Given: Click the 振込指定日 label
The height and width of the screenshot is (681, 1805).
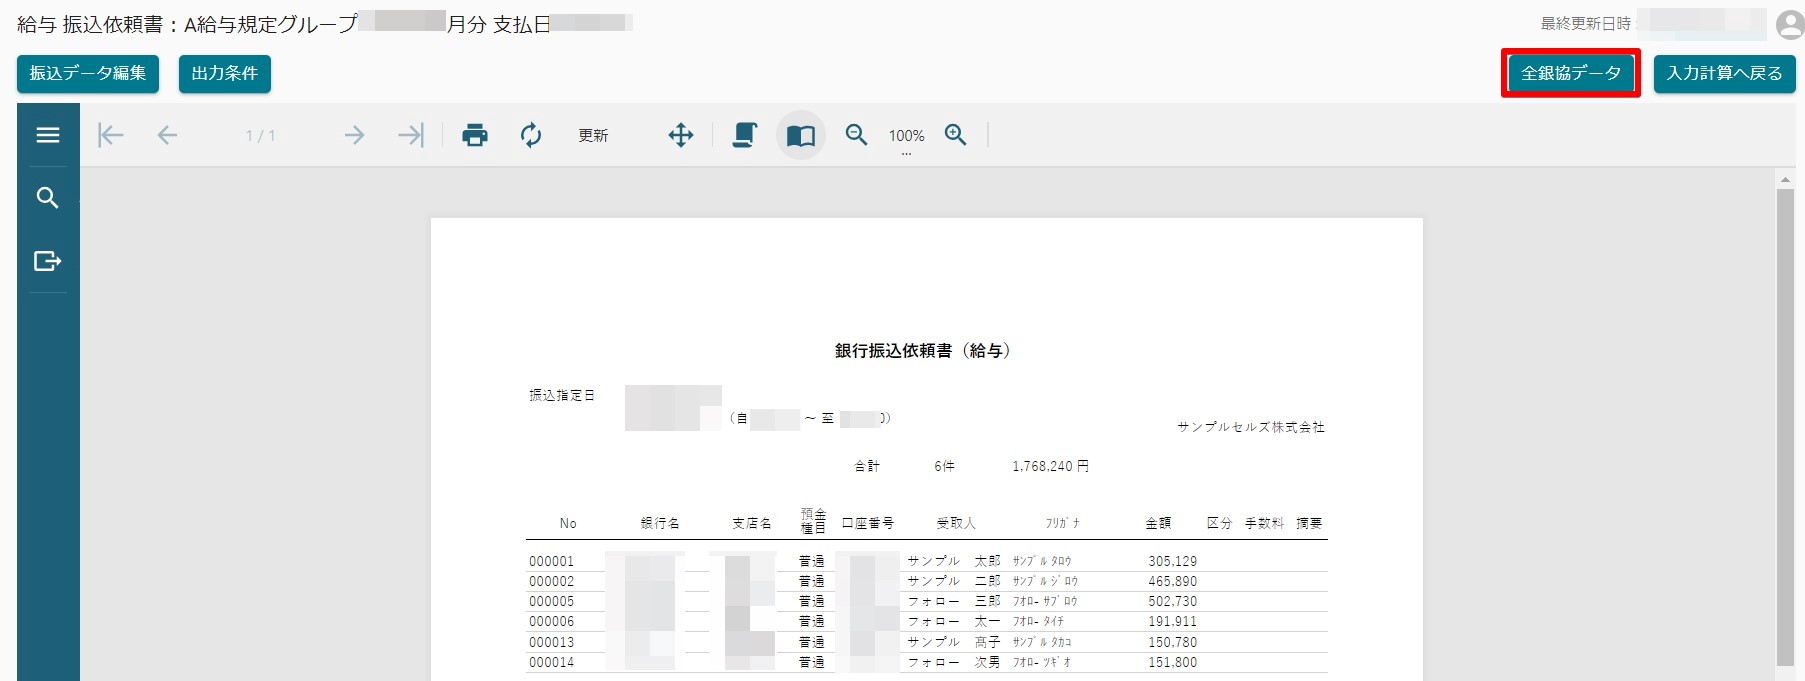Looking at the screenshot, I should (x=562, y=395).
